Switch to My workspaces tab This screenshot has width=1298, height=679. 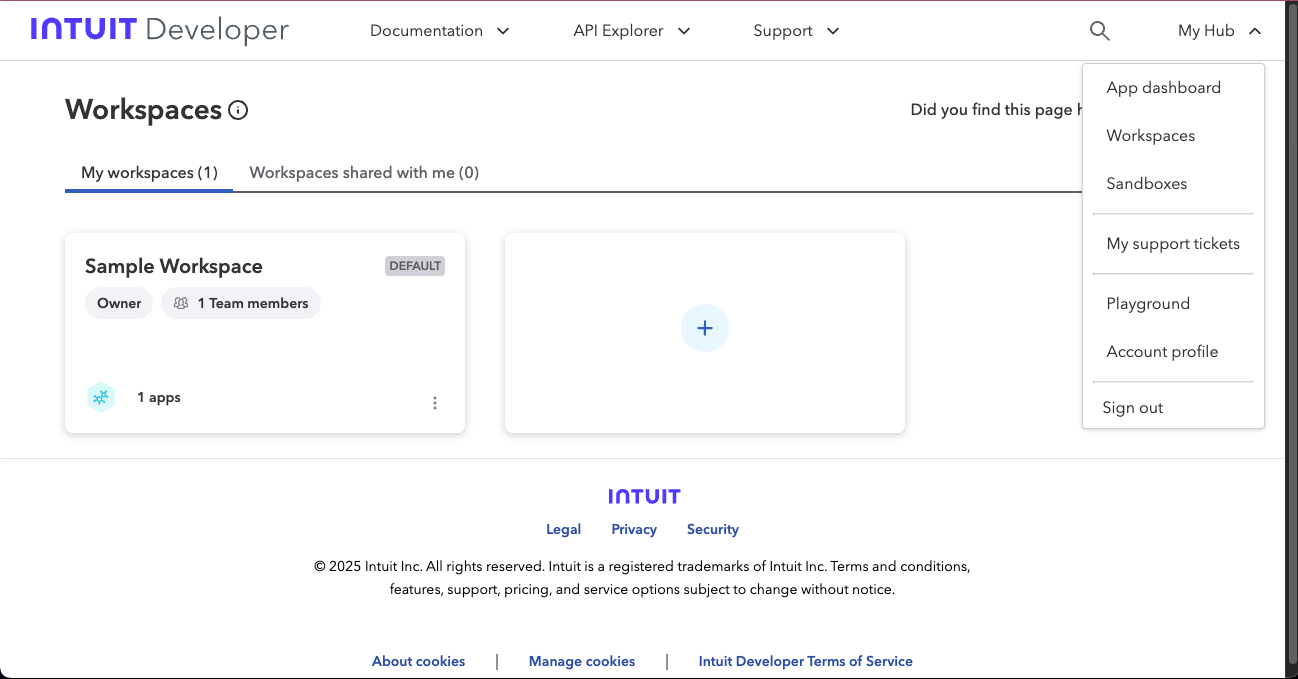tap(149, 173)
